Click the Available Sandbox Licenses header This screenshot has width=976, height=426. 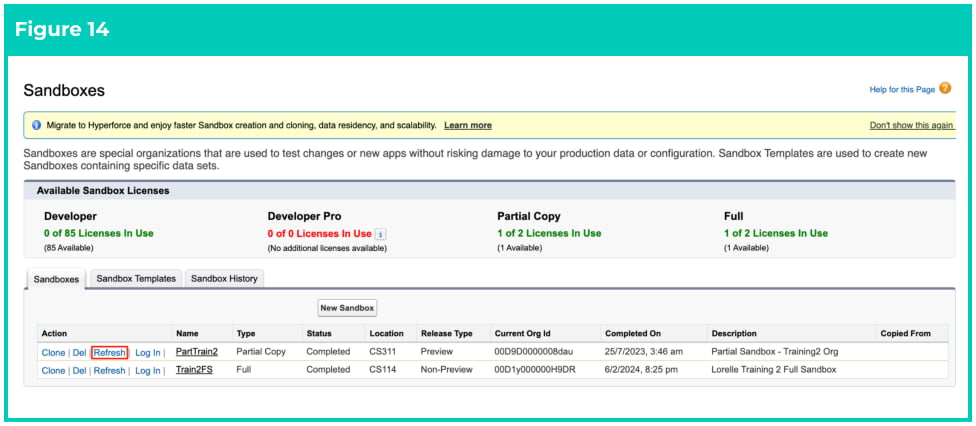point(103,191)
